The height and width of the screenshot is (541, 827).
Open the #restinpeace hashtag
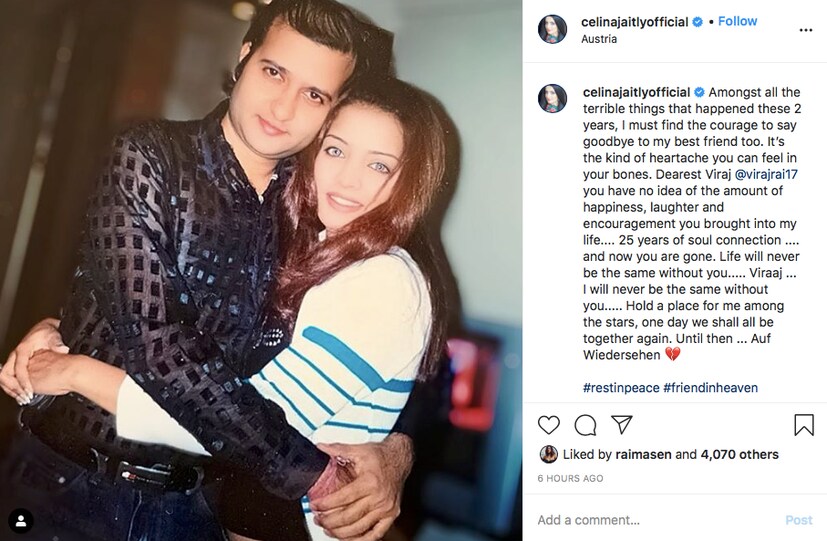coord(619,388)
